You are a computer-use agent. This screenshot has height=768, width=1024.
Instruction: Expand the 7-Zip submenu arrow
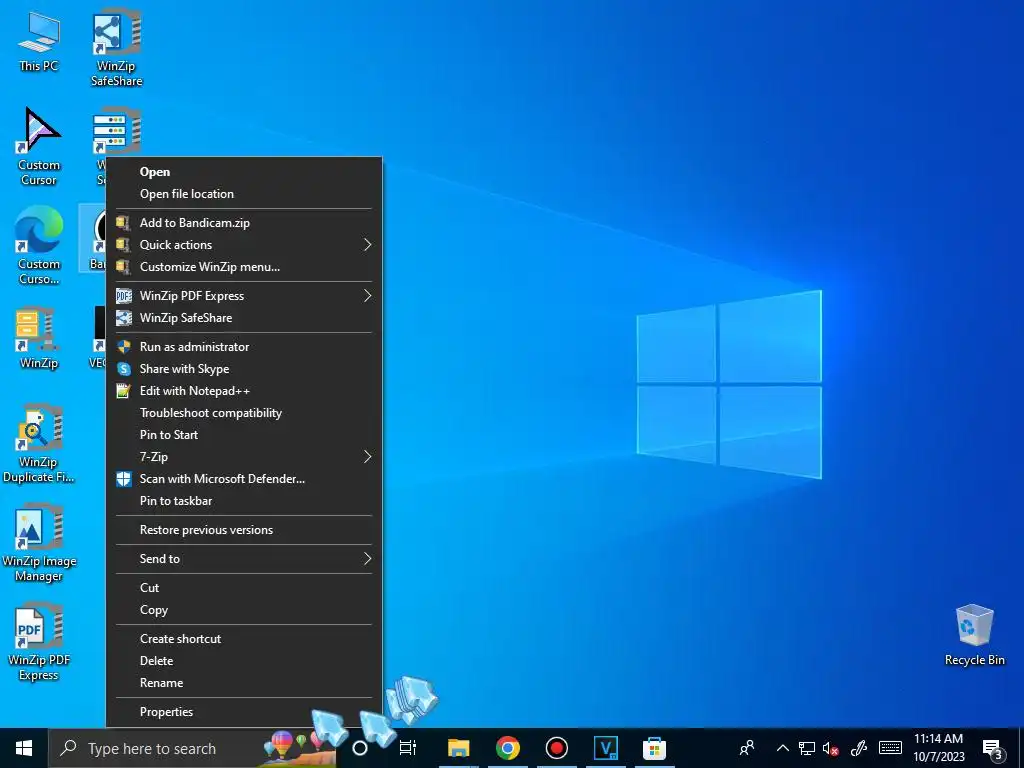coord(367,457)
